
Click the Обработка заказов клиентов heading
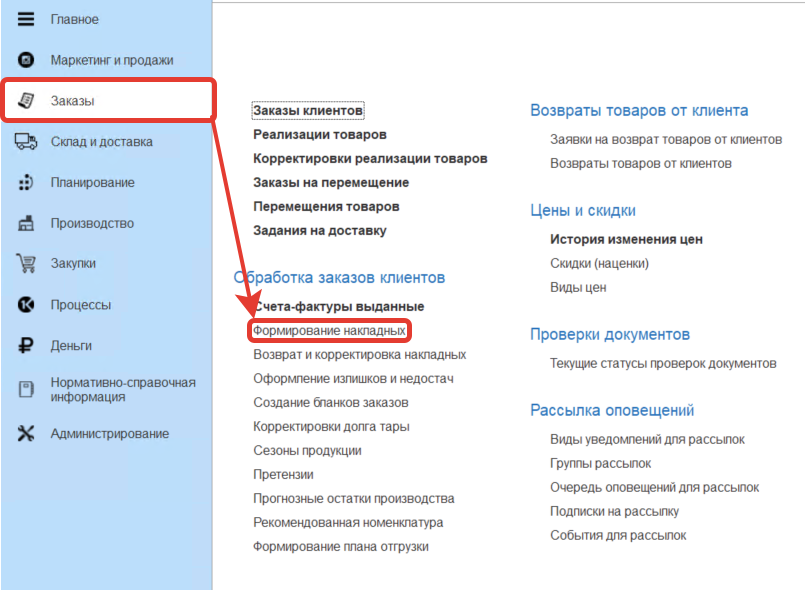pos(339,278)
